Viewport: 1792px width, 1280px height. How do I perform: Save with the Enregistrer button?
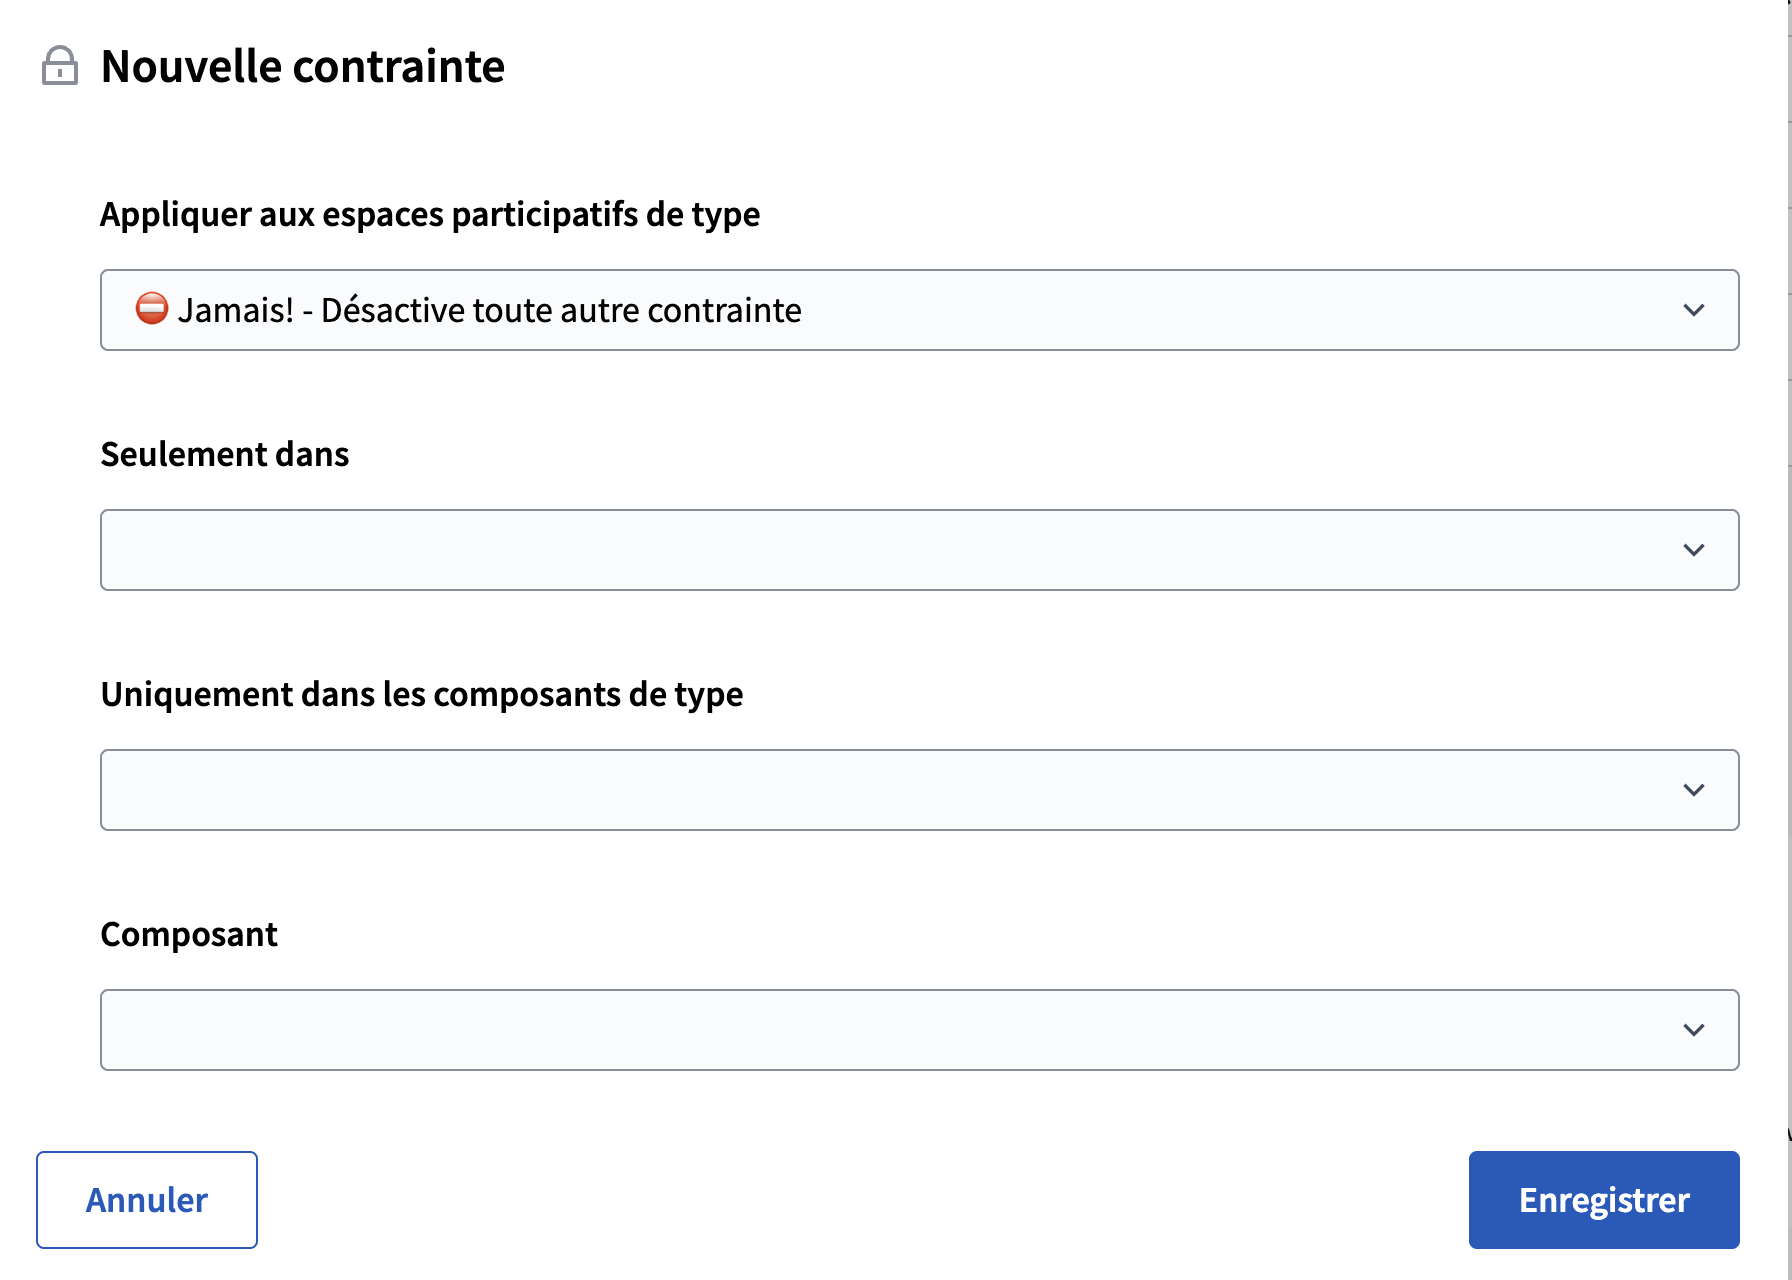tap(1603, 1200)
